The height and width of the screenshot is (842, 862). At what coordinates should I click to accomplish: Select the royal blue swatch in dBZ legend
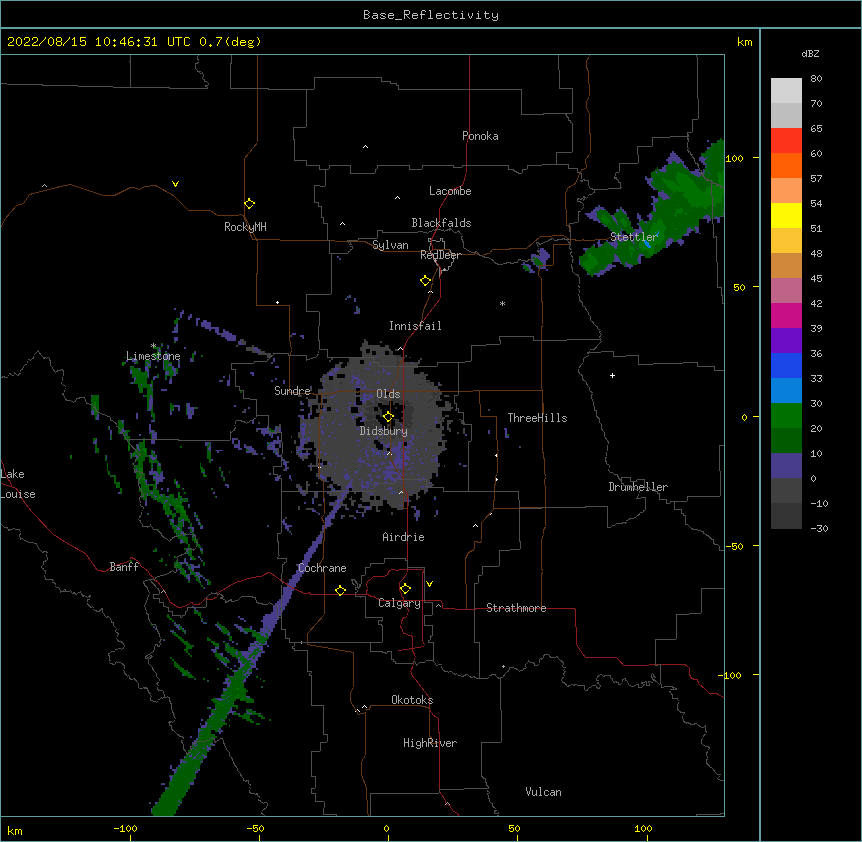coord(786,365)
